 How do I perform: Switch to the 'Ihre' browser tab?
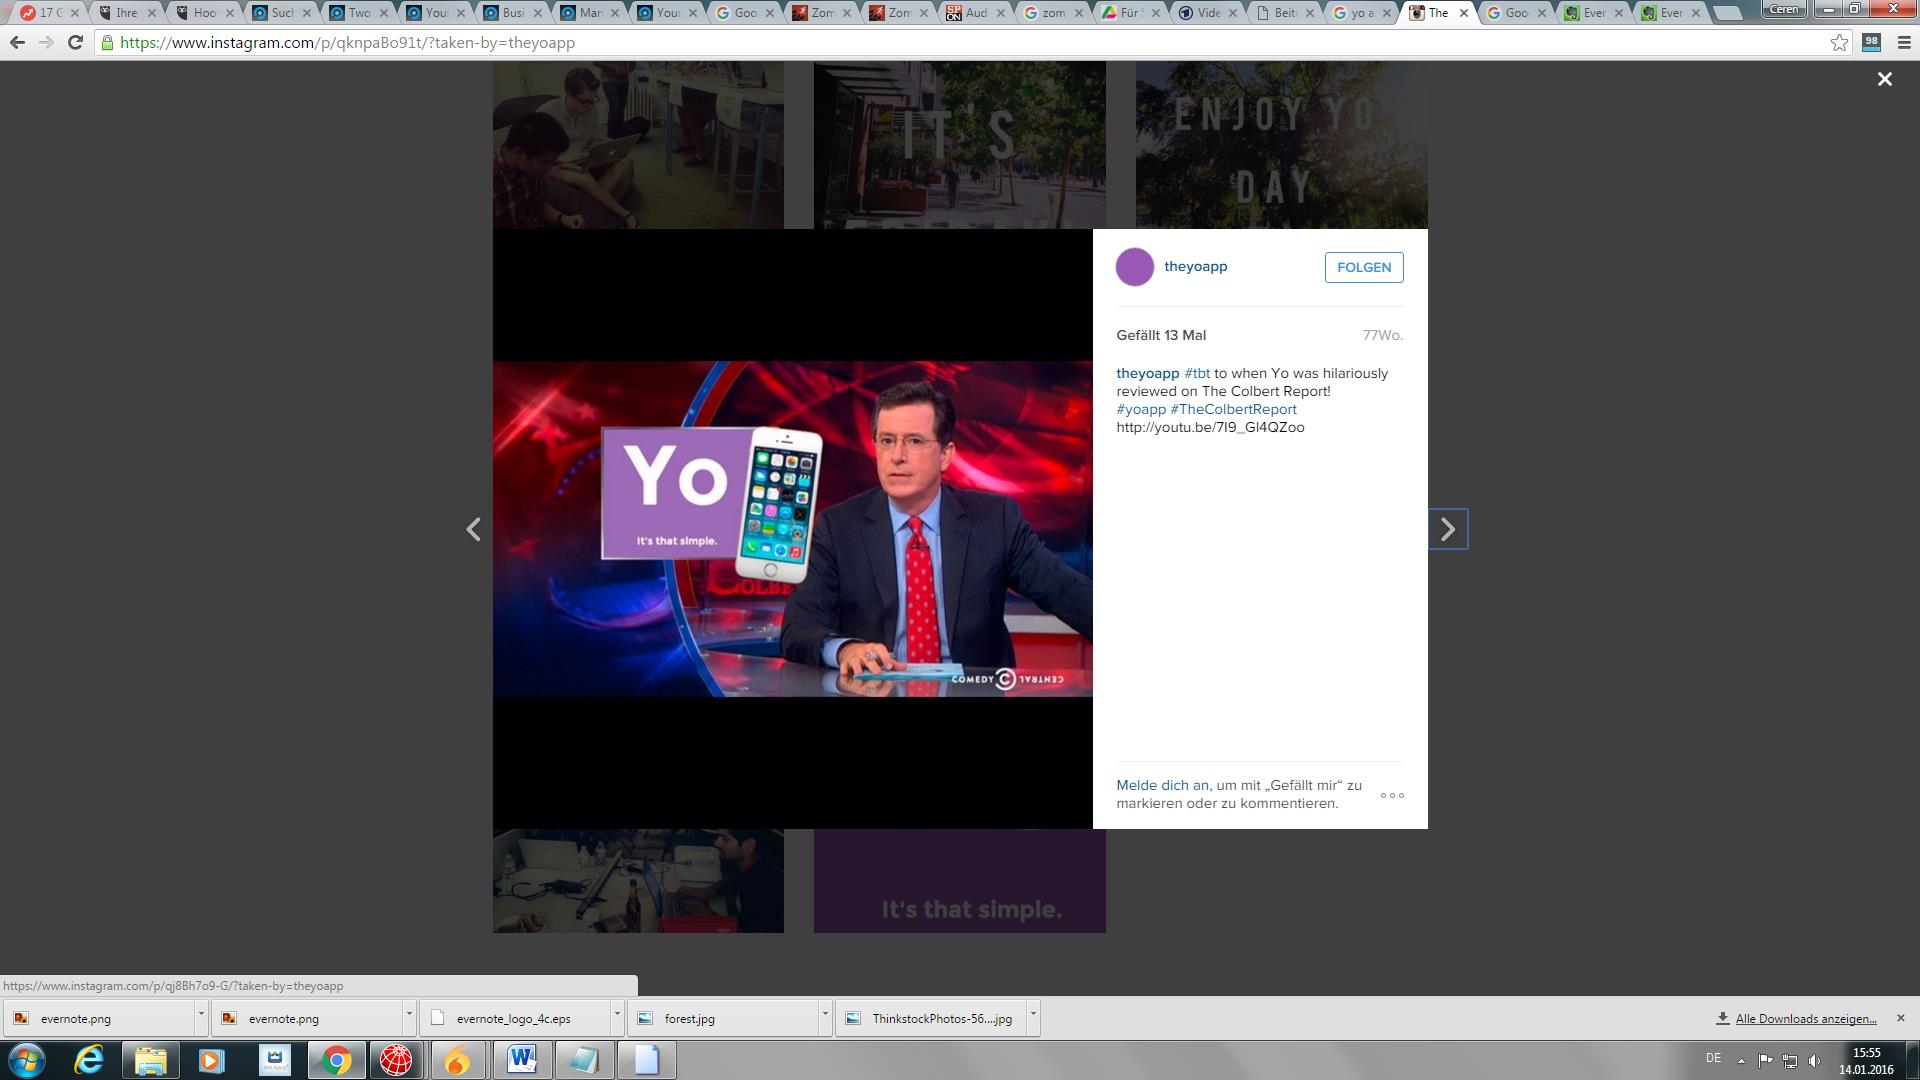tap(126, 13)
